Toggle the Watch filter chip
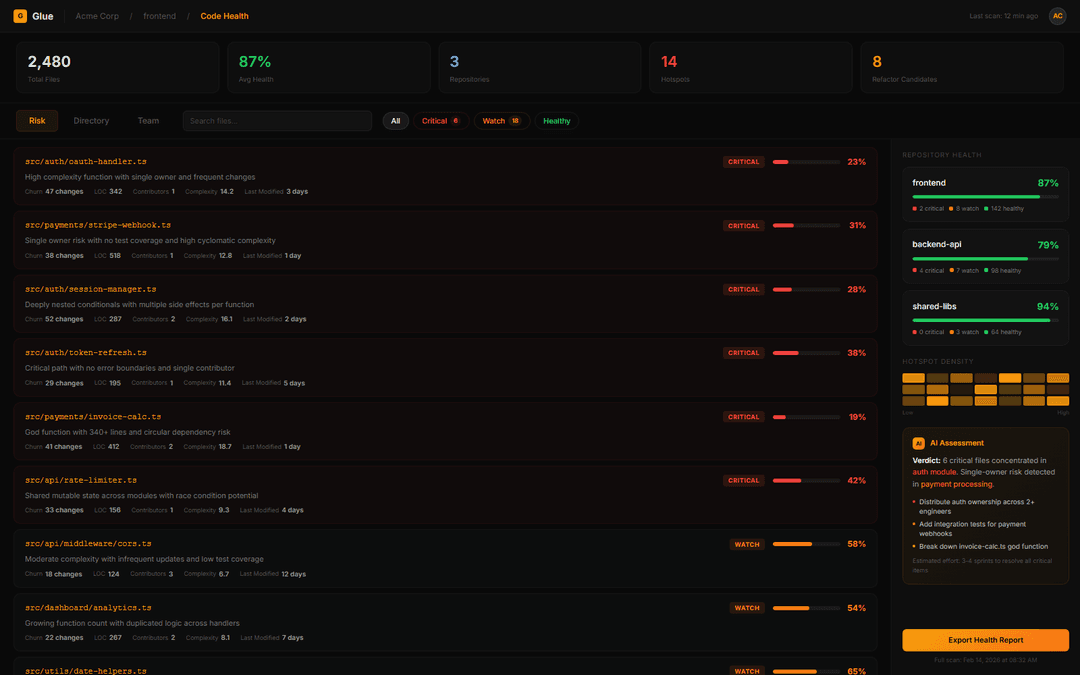This screenshot has width=1080, height=675. pos(500,121)
